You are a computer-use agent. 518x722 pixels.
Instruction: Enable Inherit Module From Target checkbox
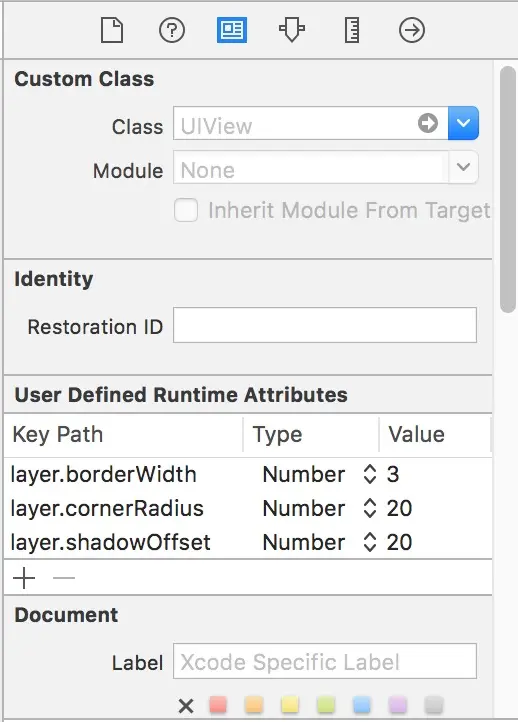click(186, 210)
